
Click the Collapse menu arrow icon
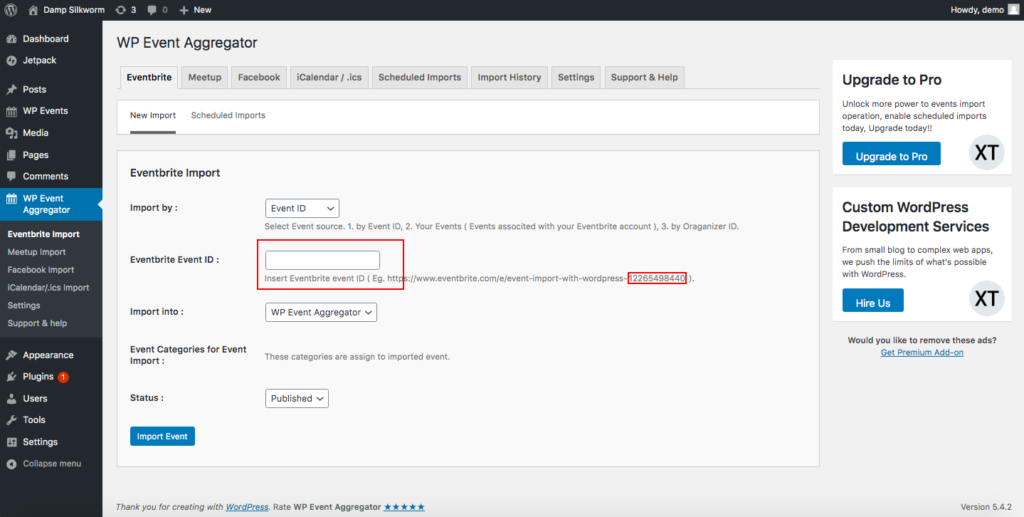point(11,464)
